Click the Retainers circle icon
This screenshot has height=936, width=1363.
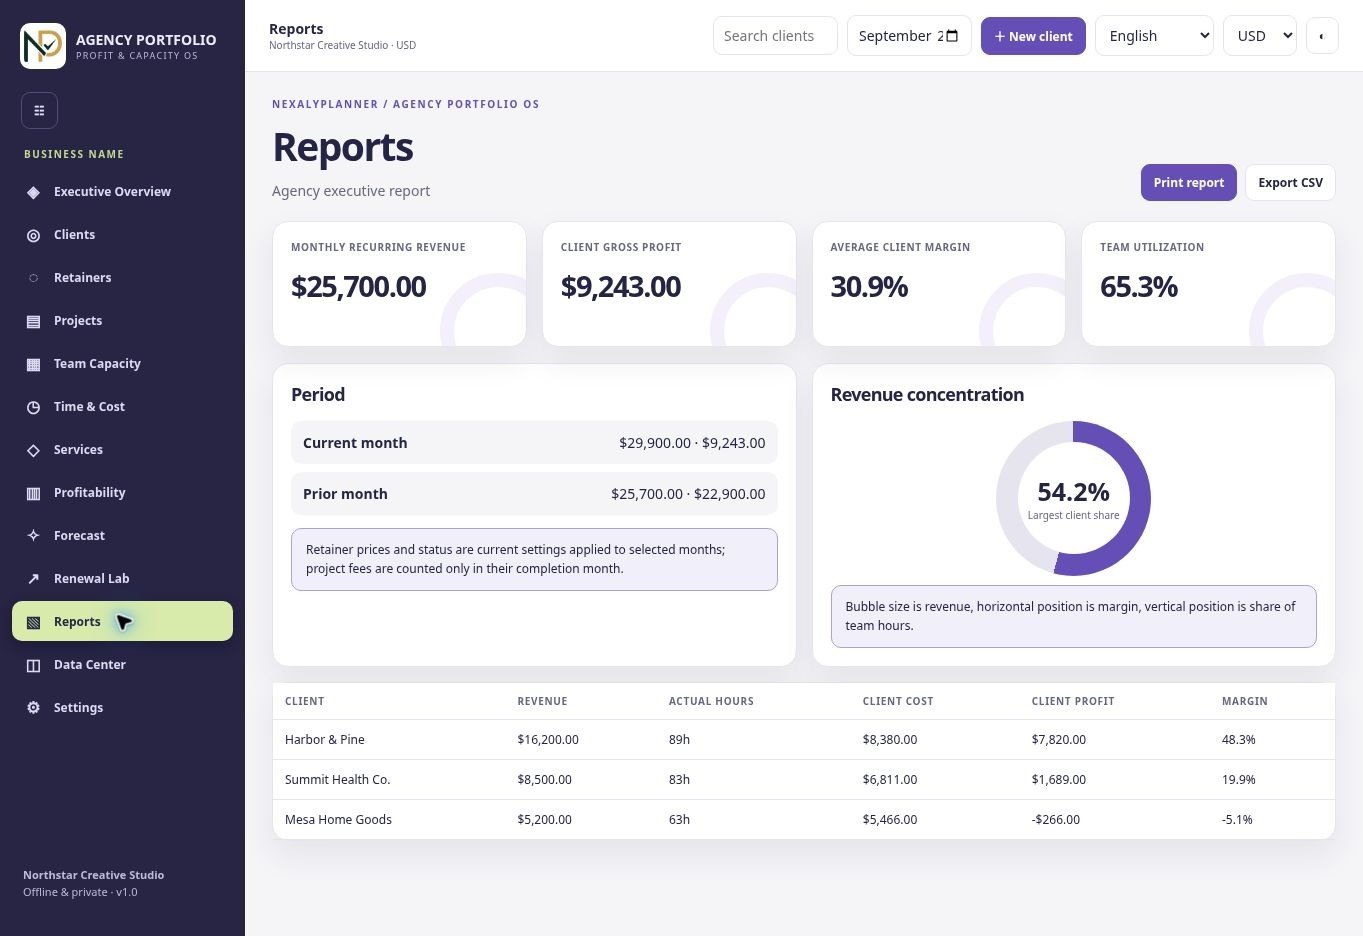click(33, 278)
